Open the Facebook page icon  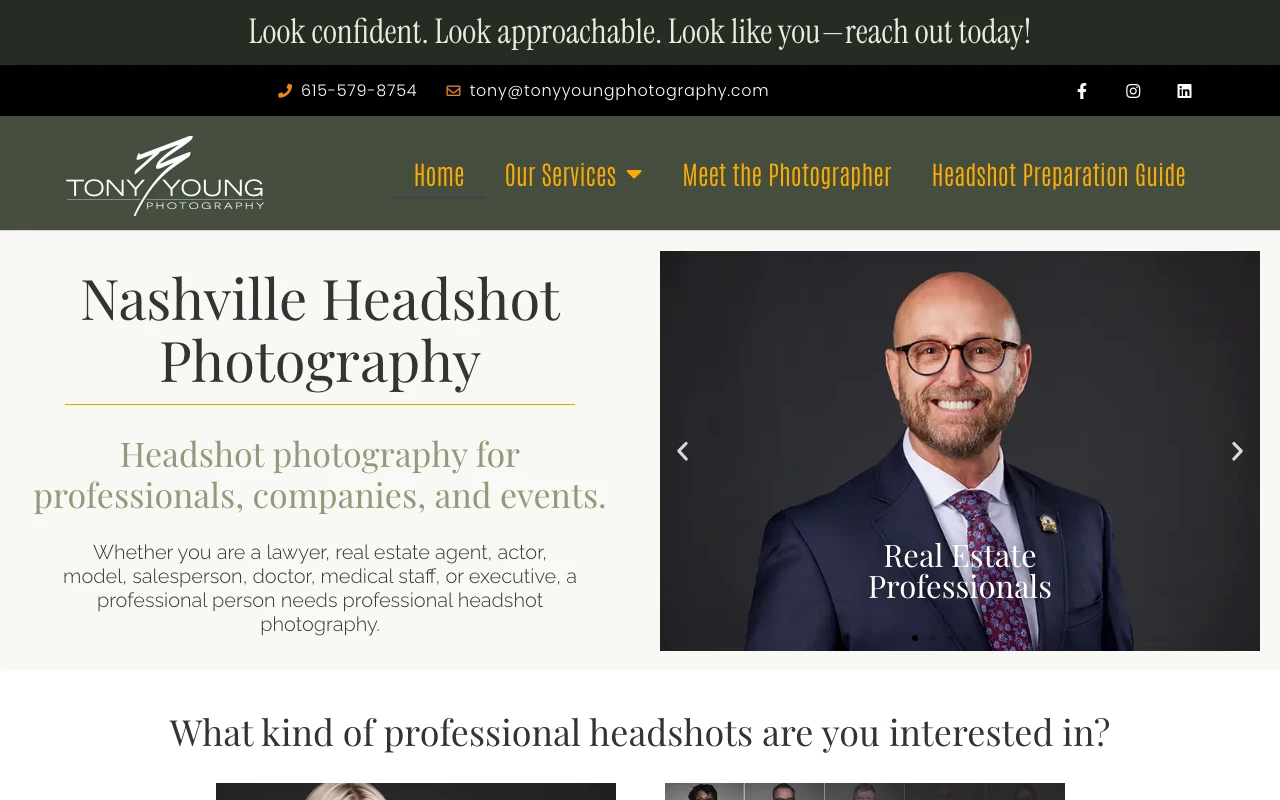[x=1081, y=91]
